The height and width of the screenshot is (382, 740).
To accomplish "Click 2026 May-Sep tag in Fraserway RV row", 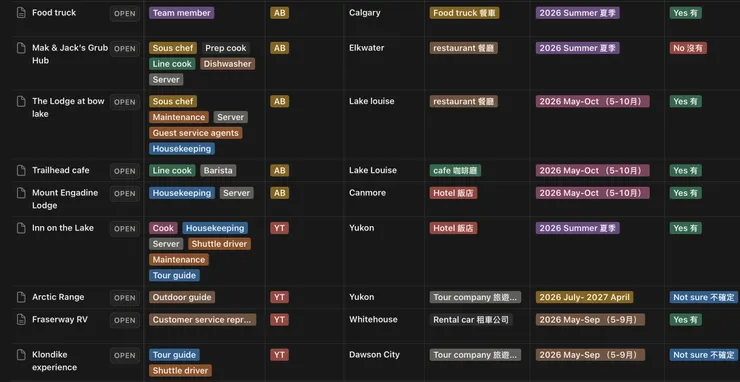I will (x=590, y=320).
